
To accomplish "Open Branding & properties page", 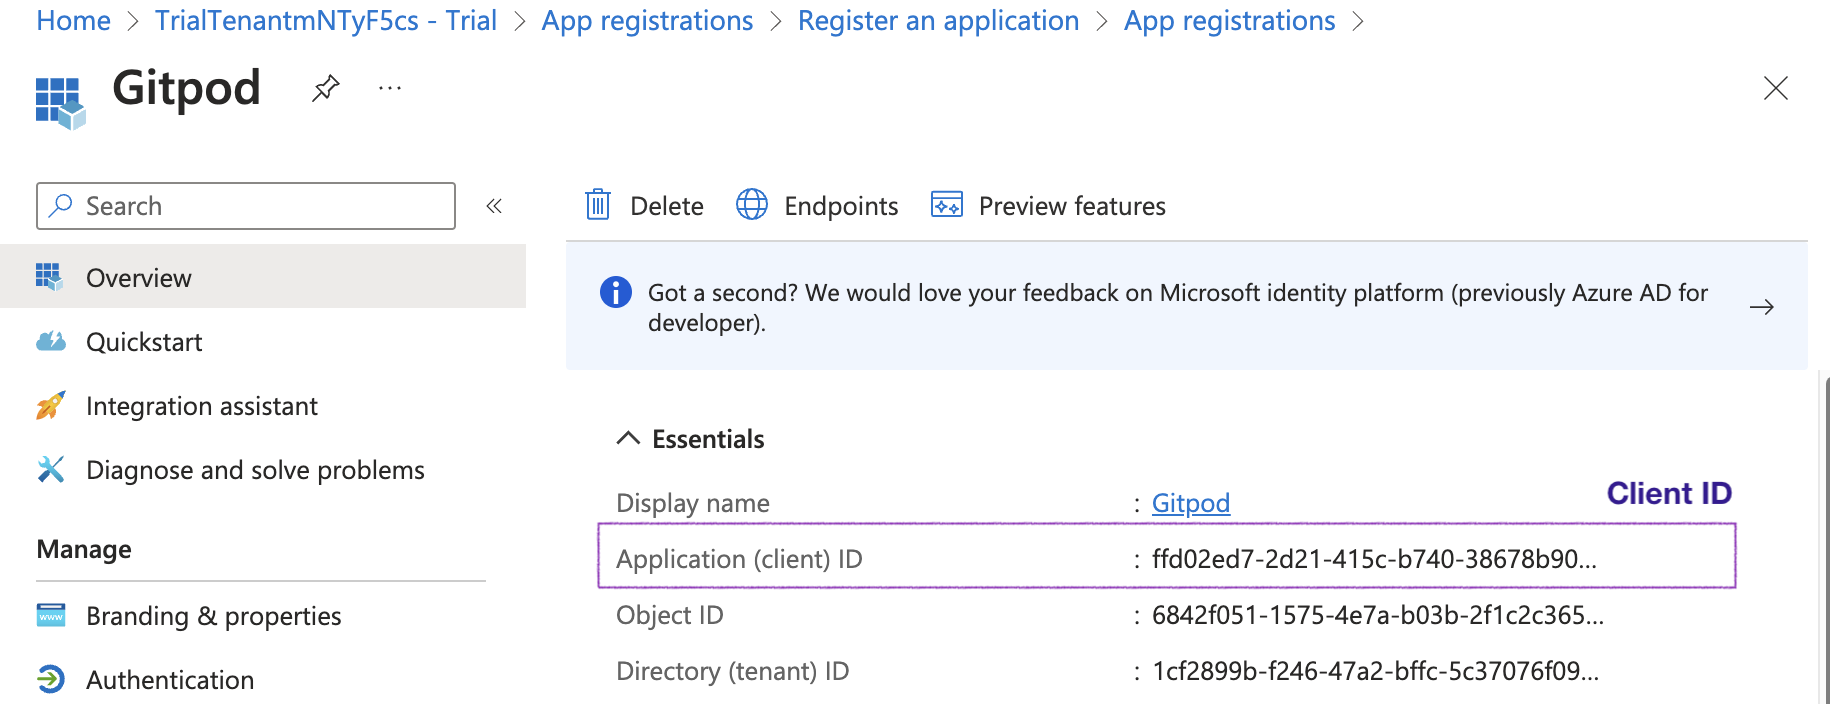I will tap(213, 616).
